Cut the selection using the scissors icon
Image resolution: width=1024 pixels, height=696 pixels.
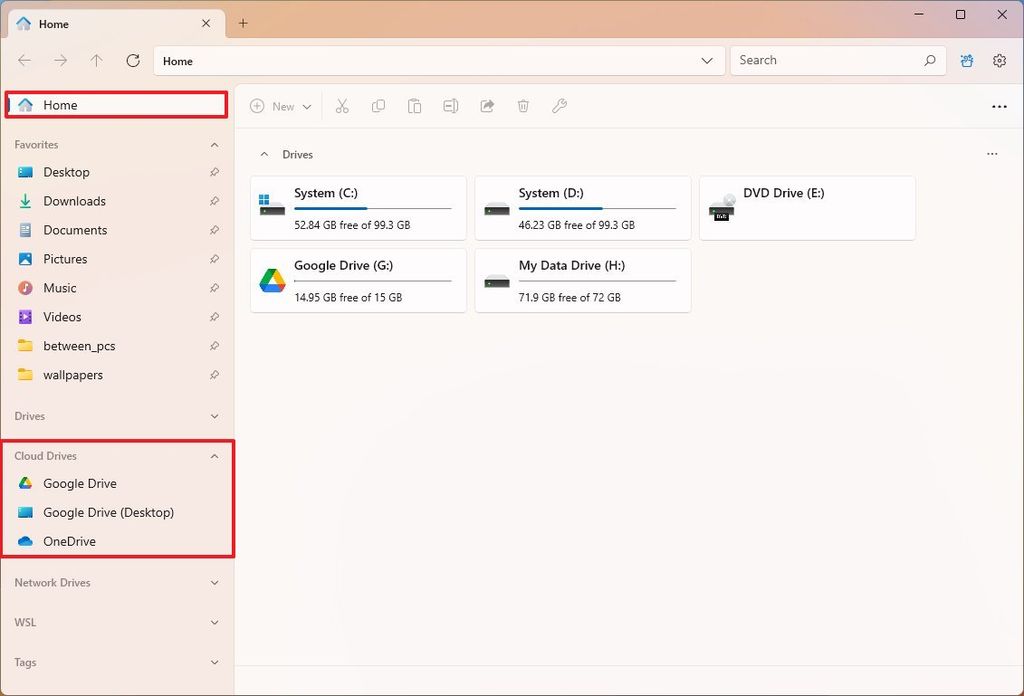pos(342,106)
